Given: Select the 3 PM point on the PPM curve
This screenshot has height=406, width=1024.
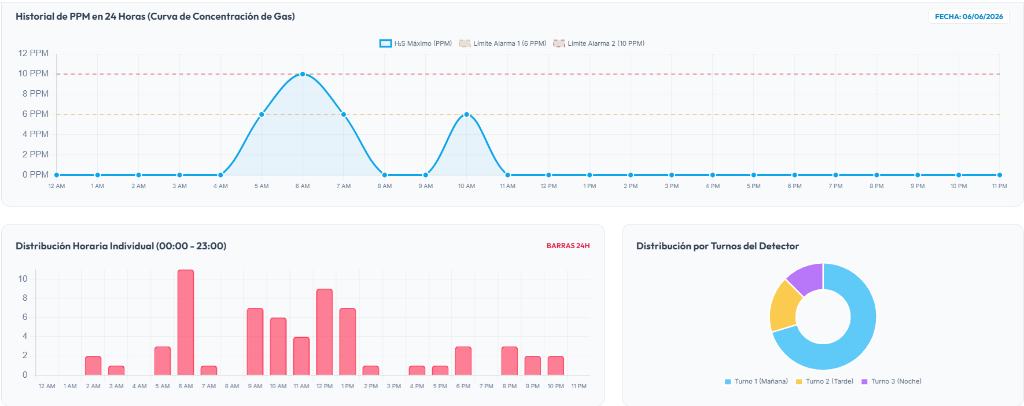Looking at the screenshot, I should 671,175.
